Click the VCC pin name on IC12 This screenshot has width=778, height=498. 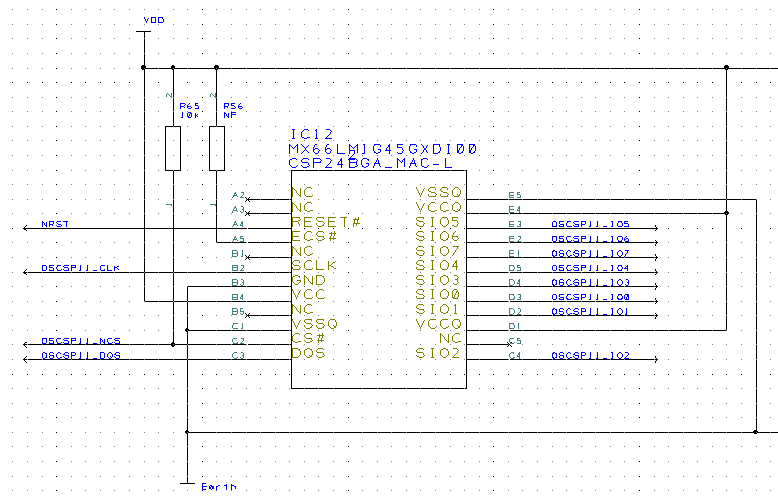click(x=309, y=295)
